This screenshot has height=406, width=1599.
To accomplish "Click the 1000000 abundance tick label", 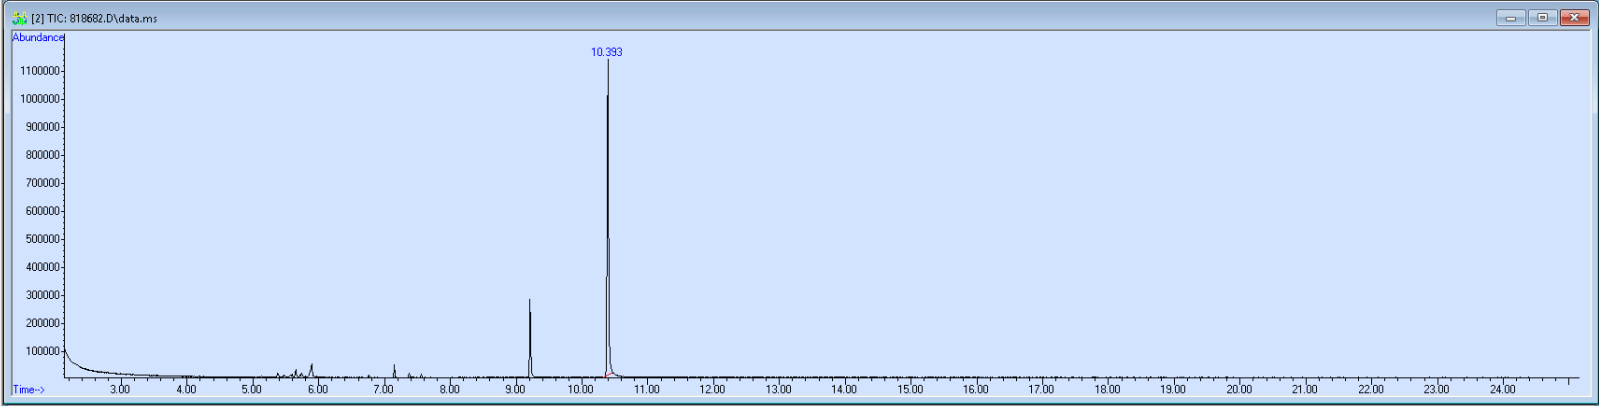I will (x=40, y=99).
